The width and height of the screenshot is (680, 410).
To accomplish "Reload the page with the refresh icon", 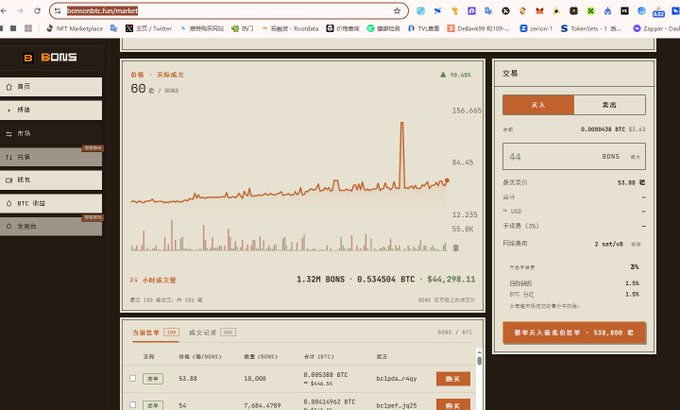I will (37, 11).
